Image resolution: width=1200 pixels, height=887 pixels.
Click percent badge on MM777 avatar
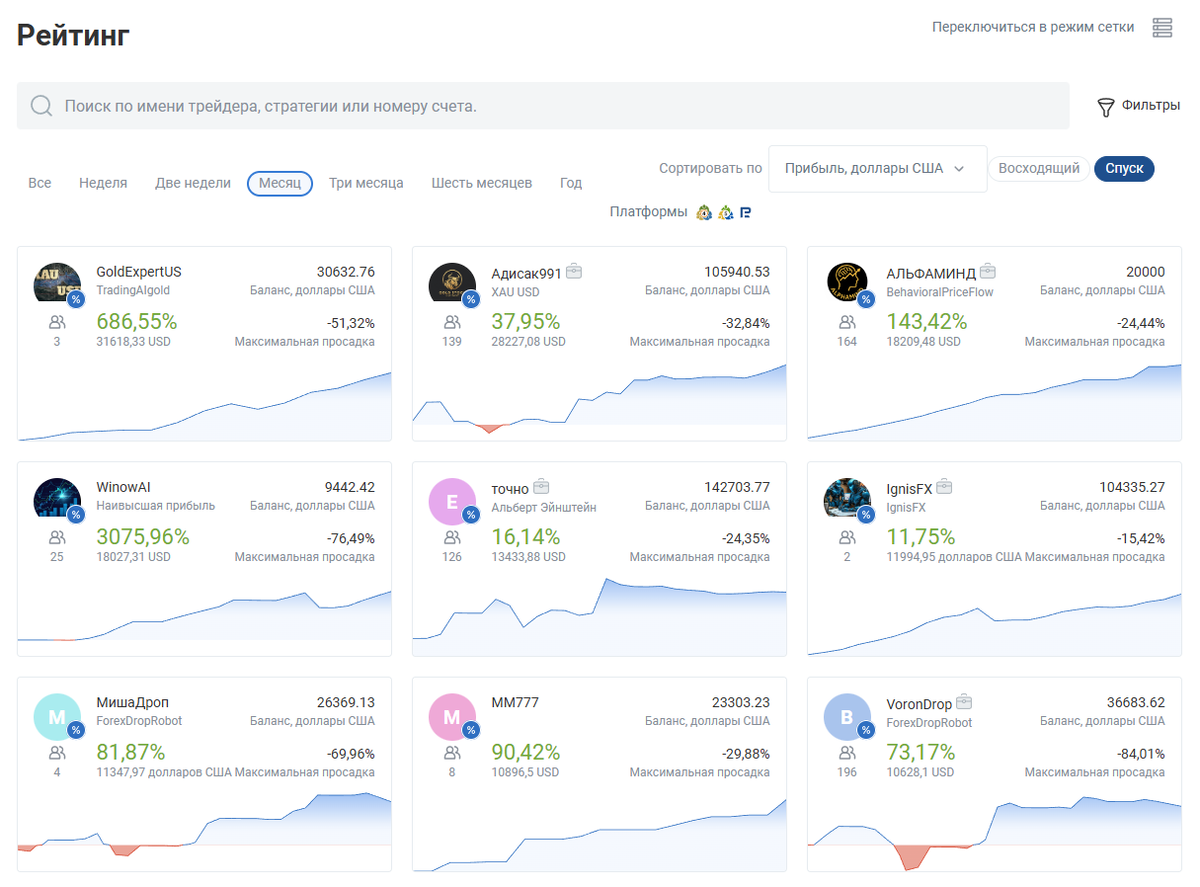[471, 730]
